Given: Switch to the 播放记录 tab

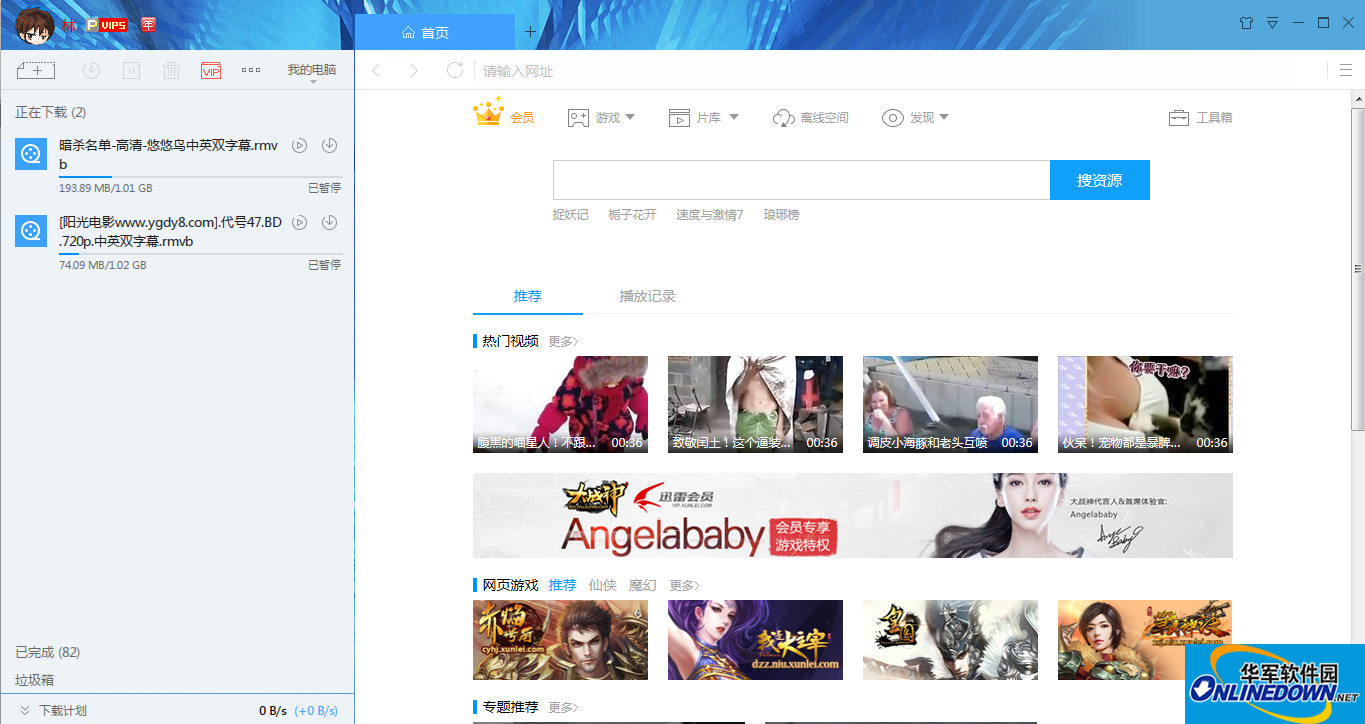Looking at the screenshot, I should (x=647, y=296).
